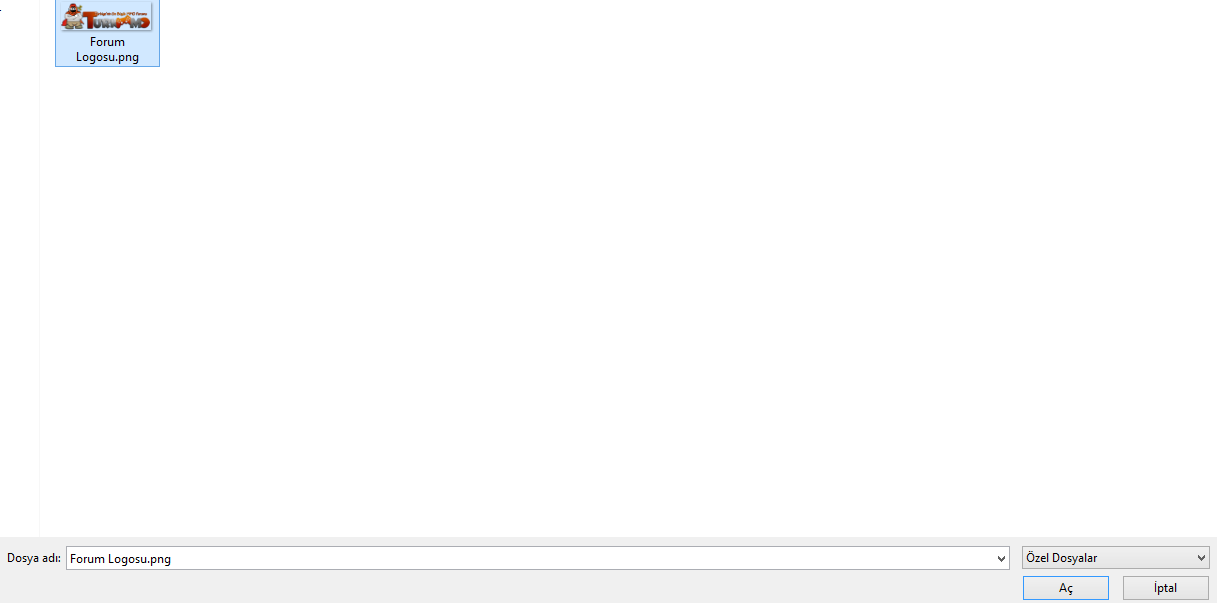This screenshot has height=603, width=1217.
Task: Expand the Dosya adı filename history arrow
Action: coord(1000,558)
